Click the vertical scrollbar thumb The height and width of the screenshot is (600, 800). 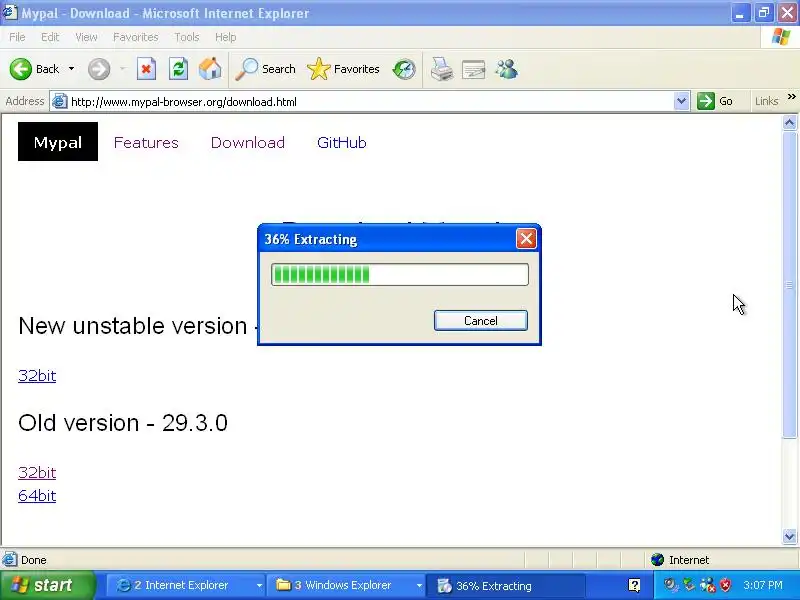point(789,284)
